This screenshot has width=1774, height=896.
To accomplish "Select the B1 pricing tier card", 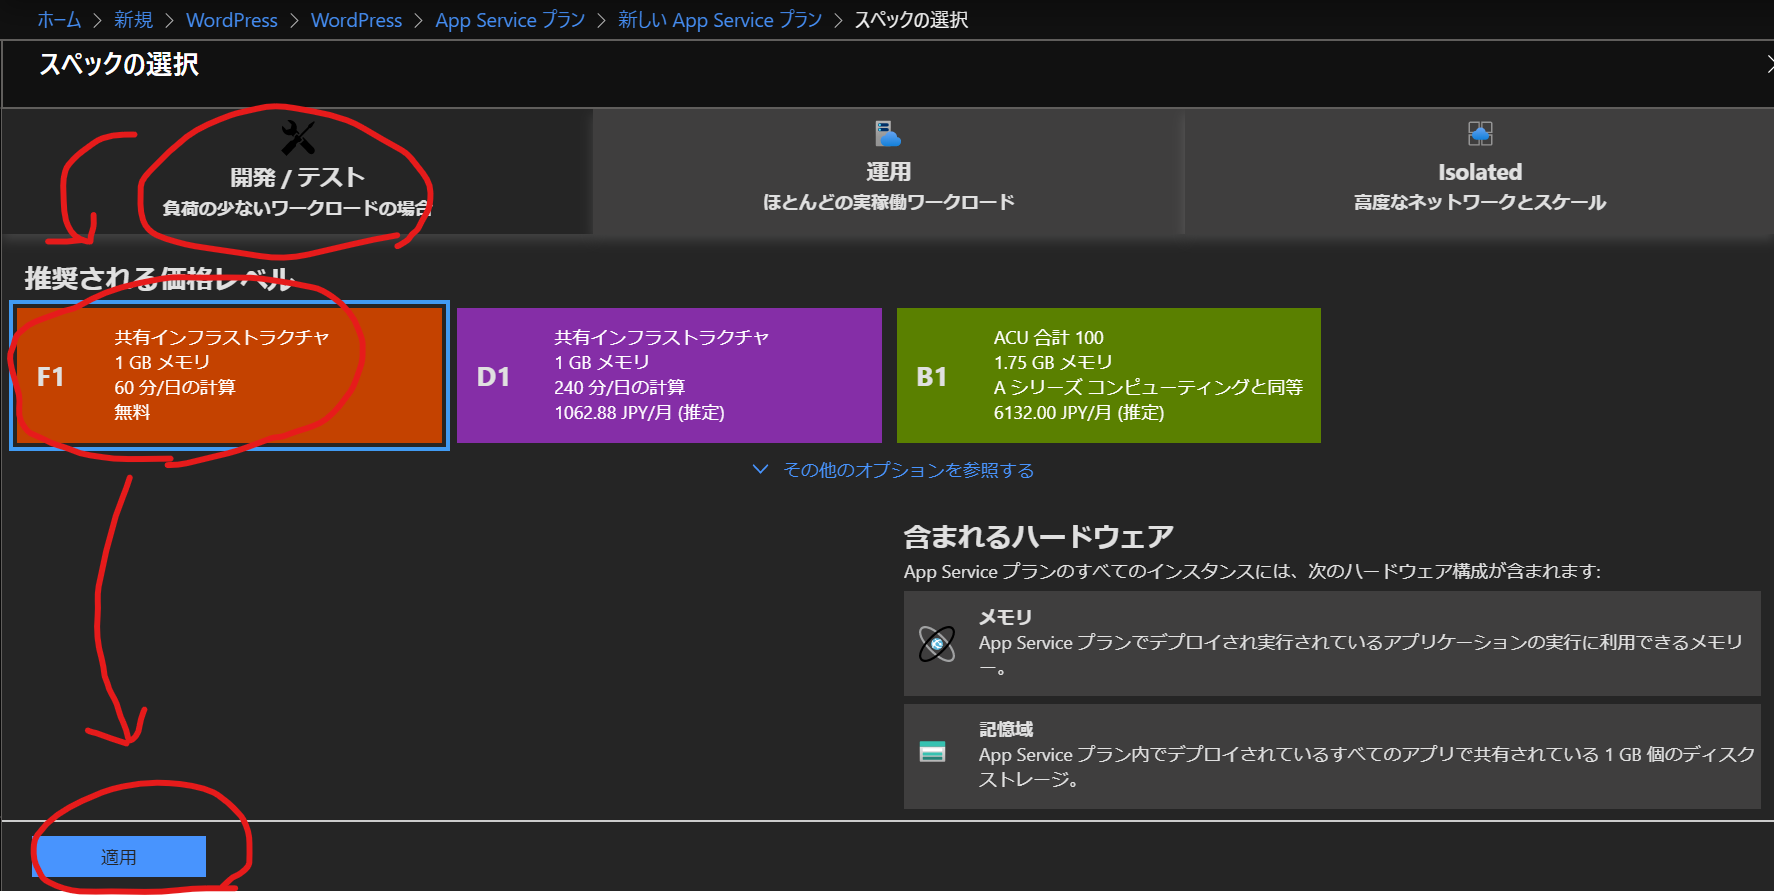I will pos(1109,376).
